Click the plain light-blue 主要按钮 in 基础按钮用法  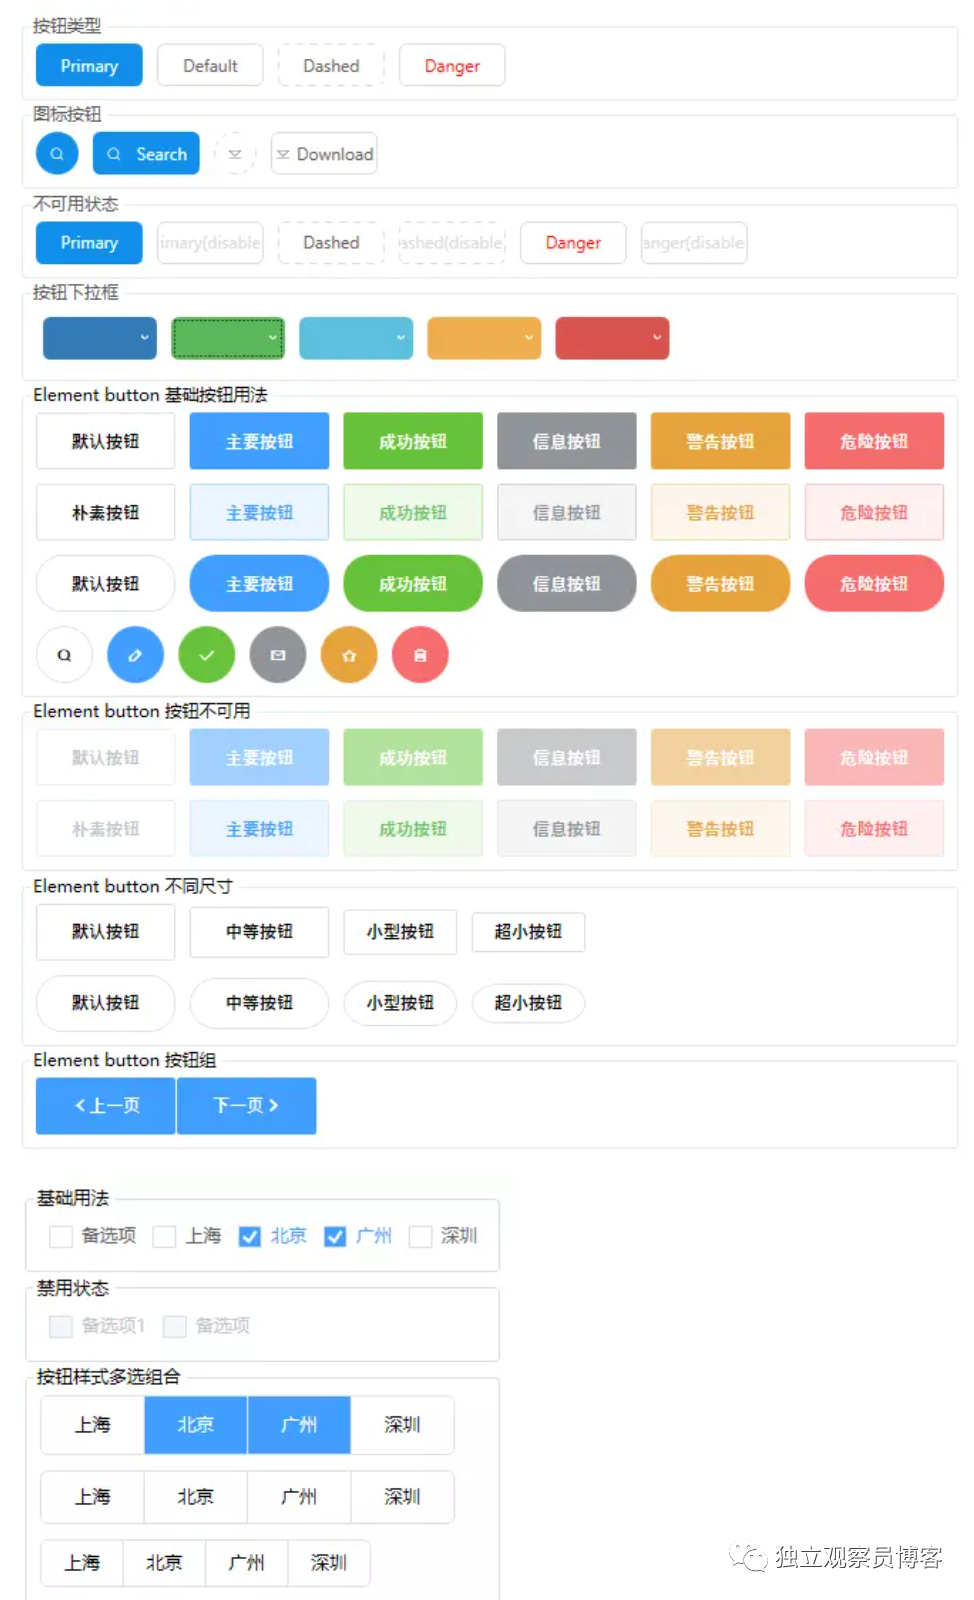(259, 512)
